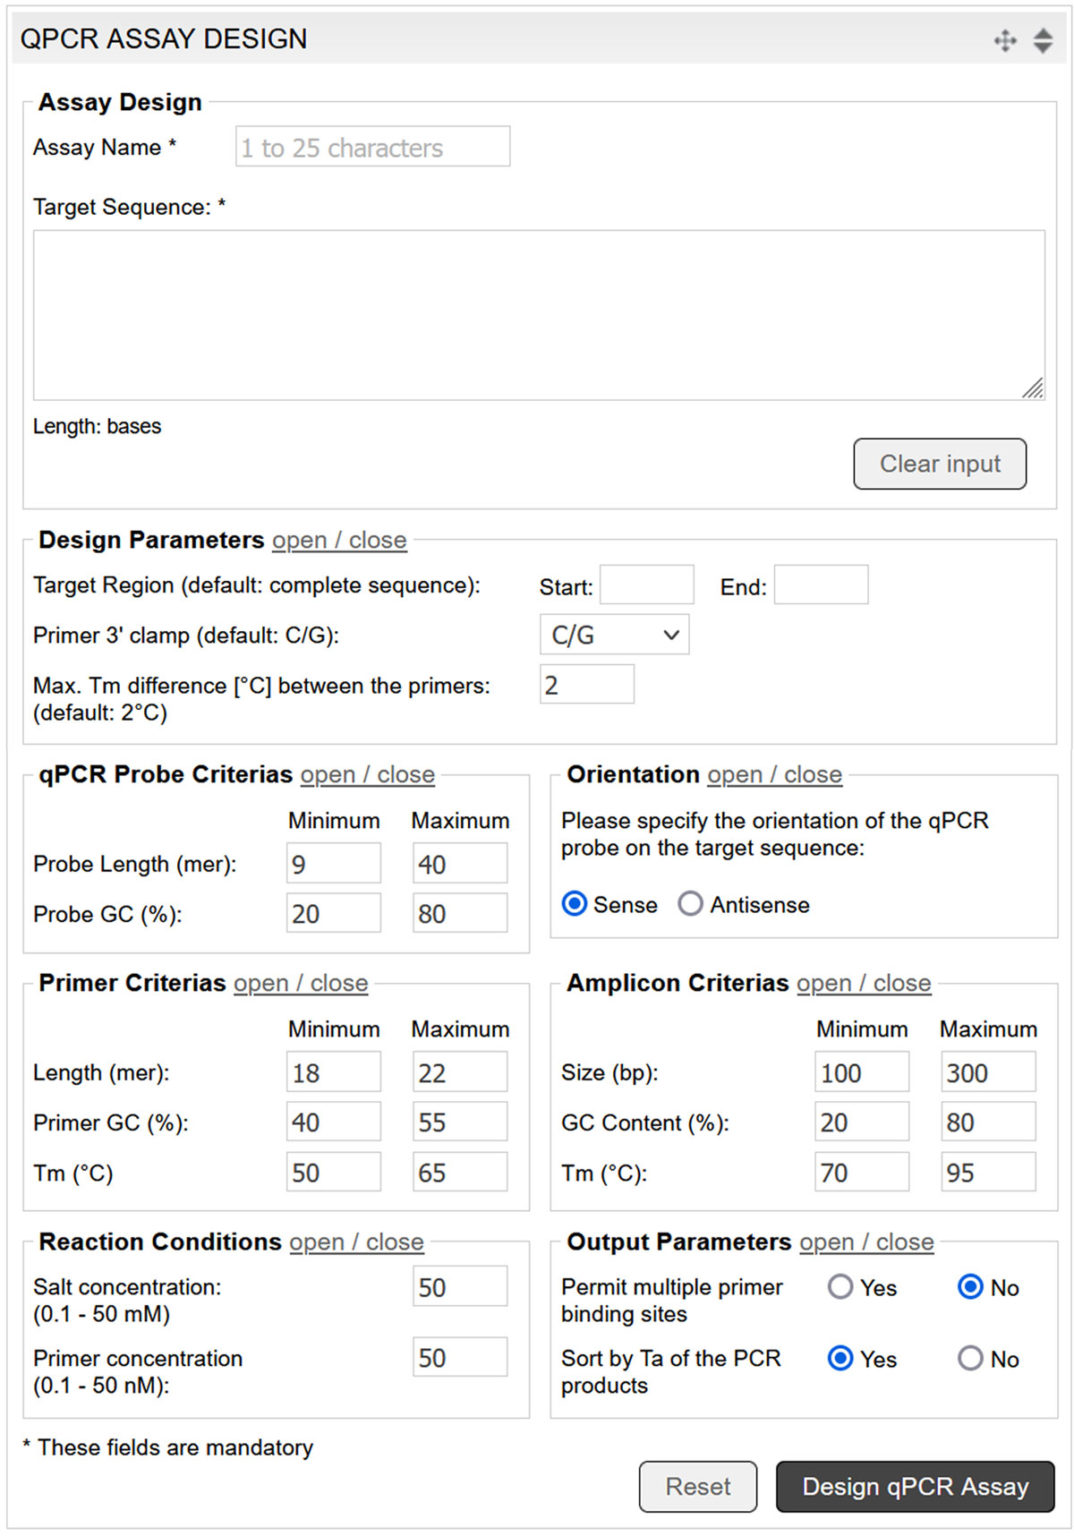Click the move panel icon

point(1004,39)
